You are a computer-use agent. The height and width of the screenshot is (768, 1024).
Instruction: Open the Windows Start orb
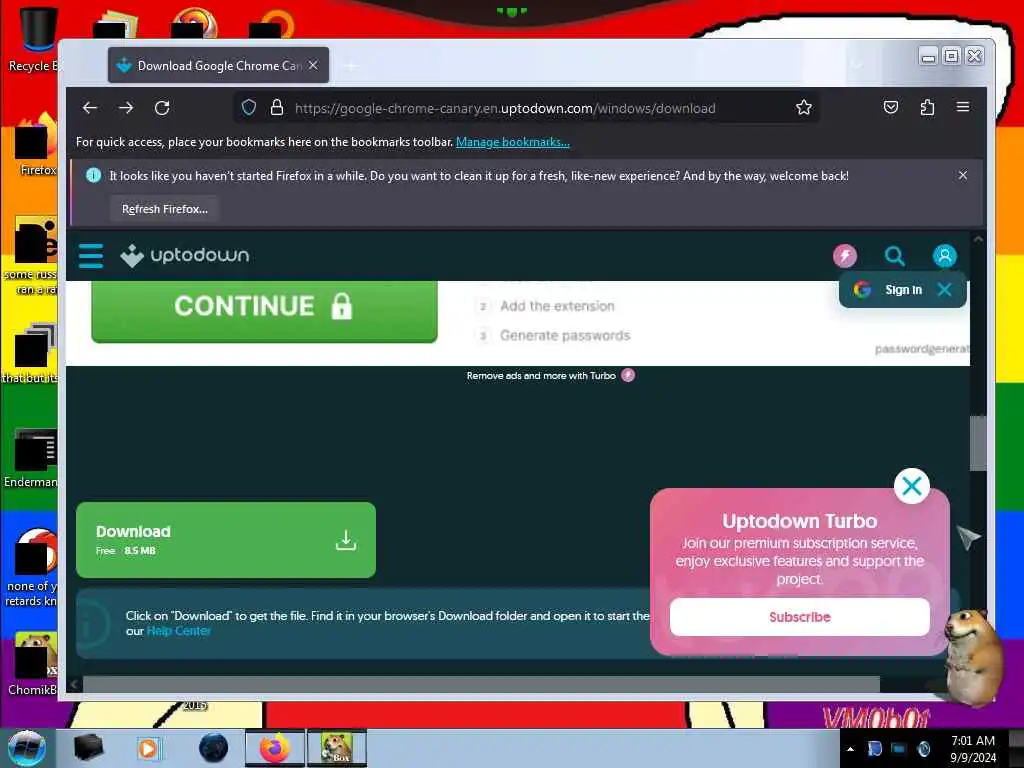[27, 748]
